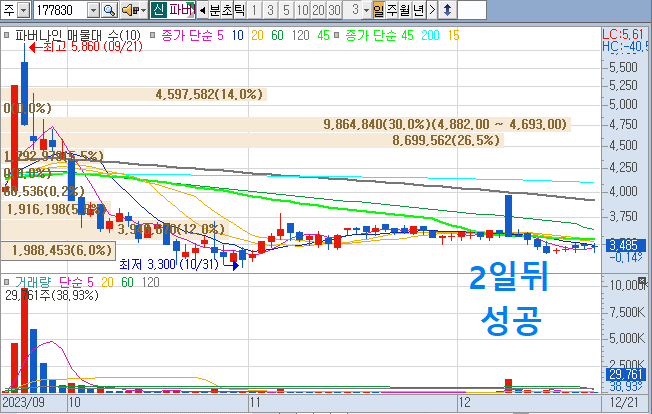The height and width of the screenshot is (414, 652).
Task: Click the 12 month axis marker
Action: pyautogui.click(x=464, y=402)
